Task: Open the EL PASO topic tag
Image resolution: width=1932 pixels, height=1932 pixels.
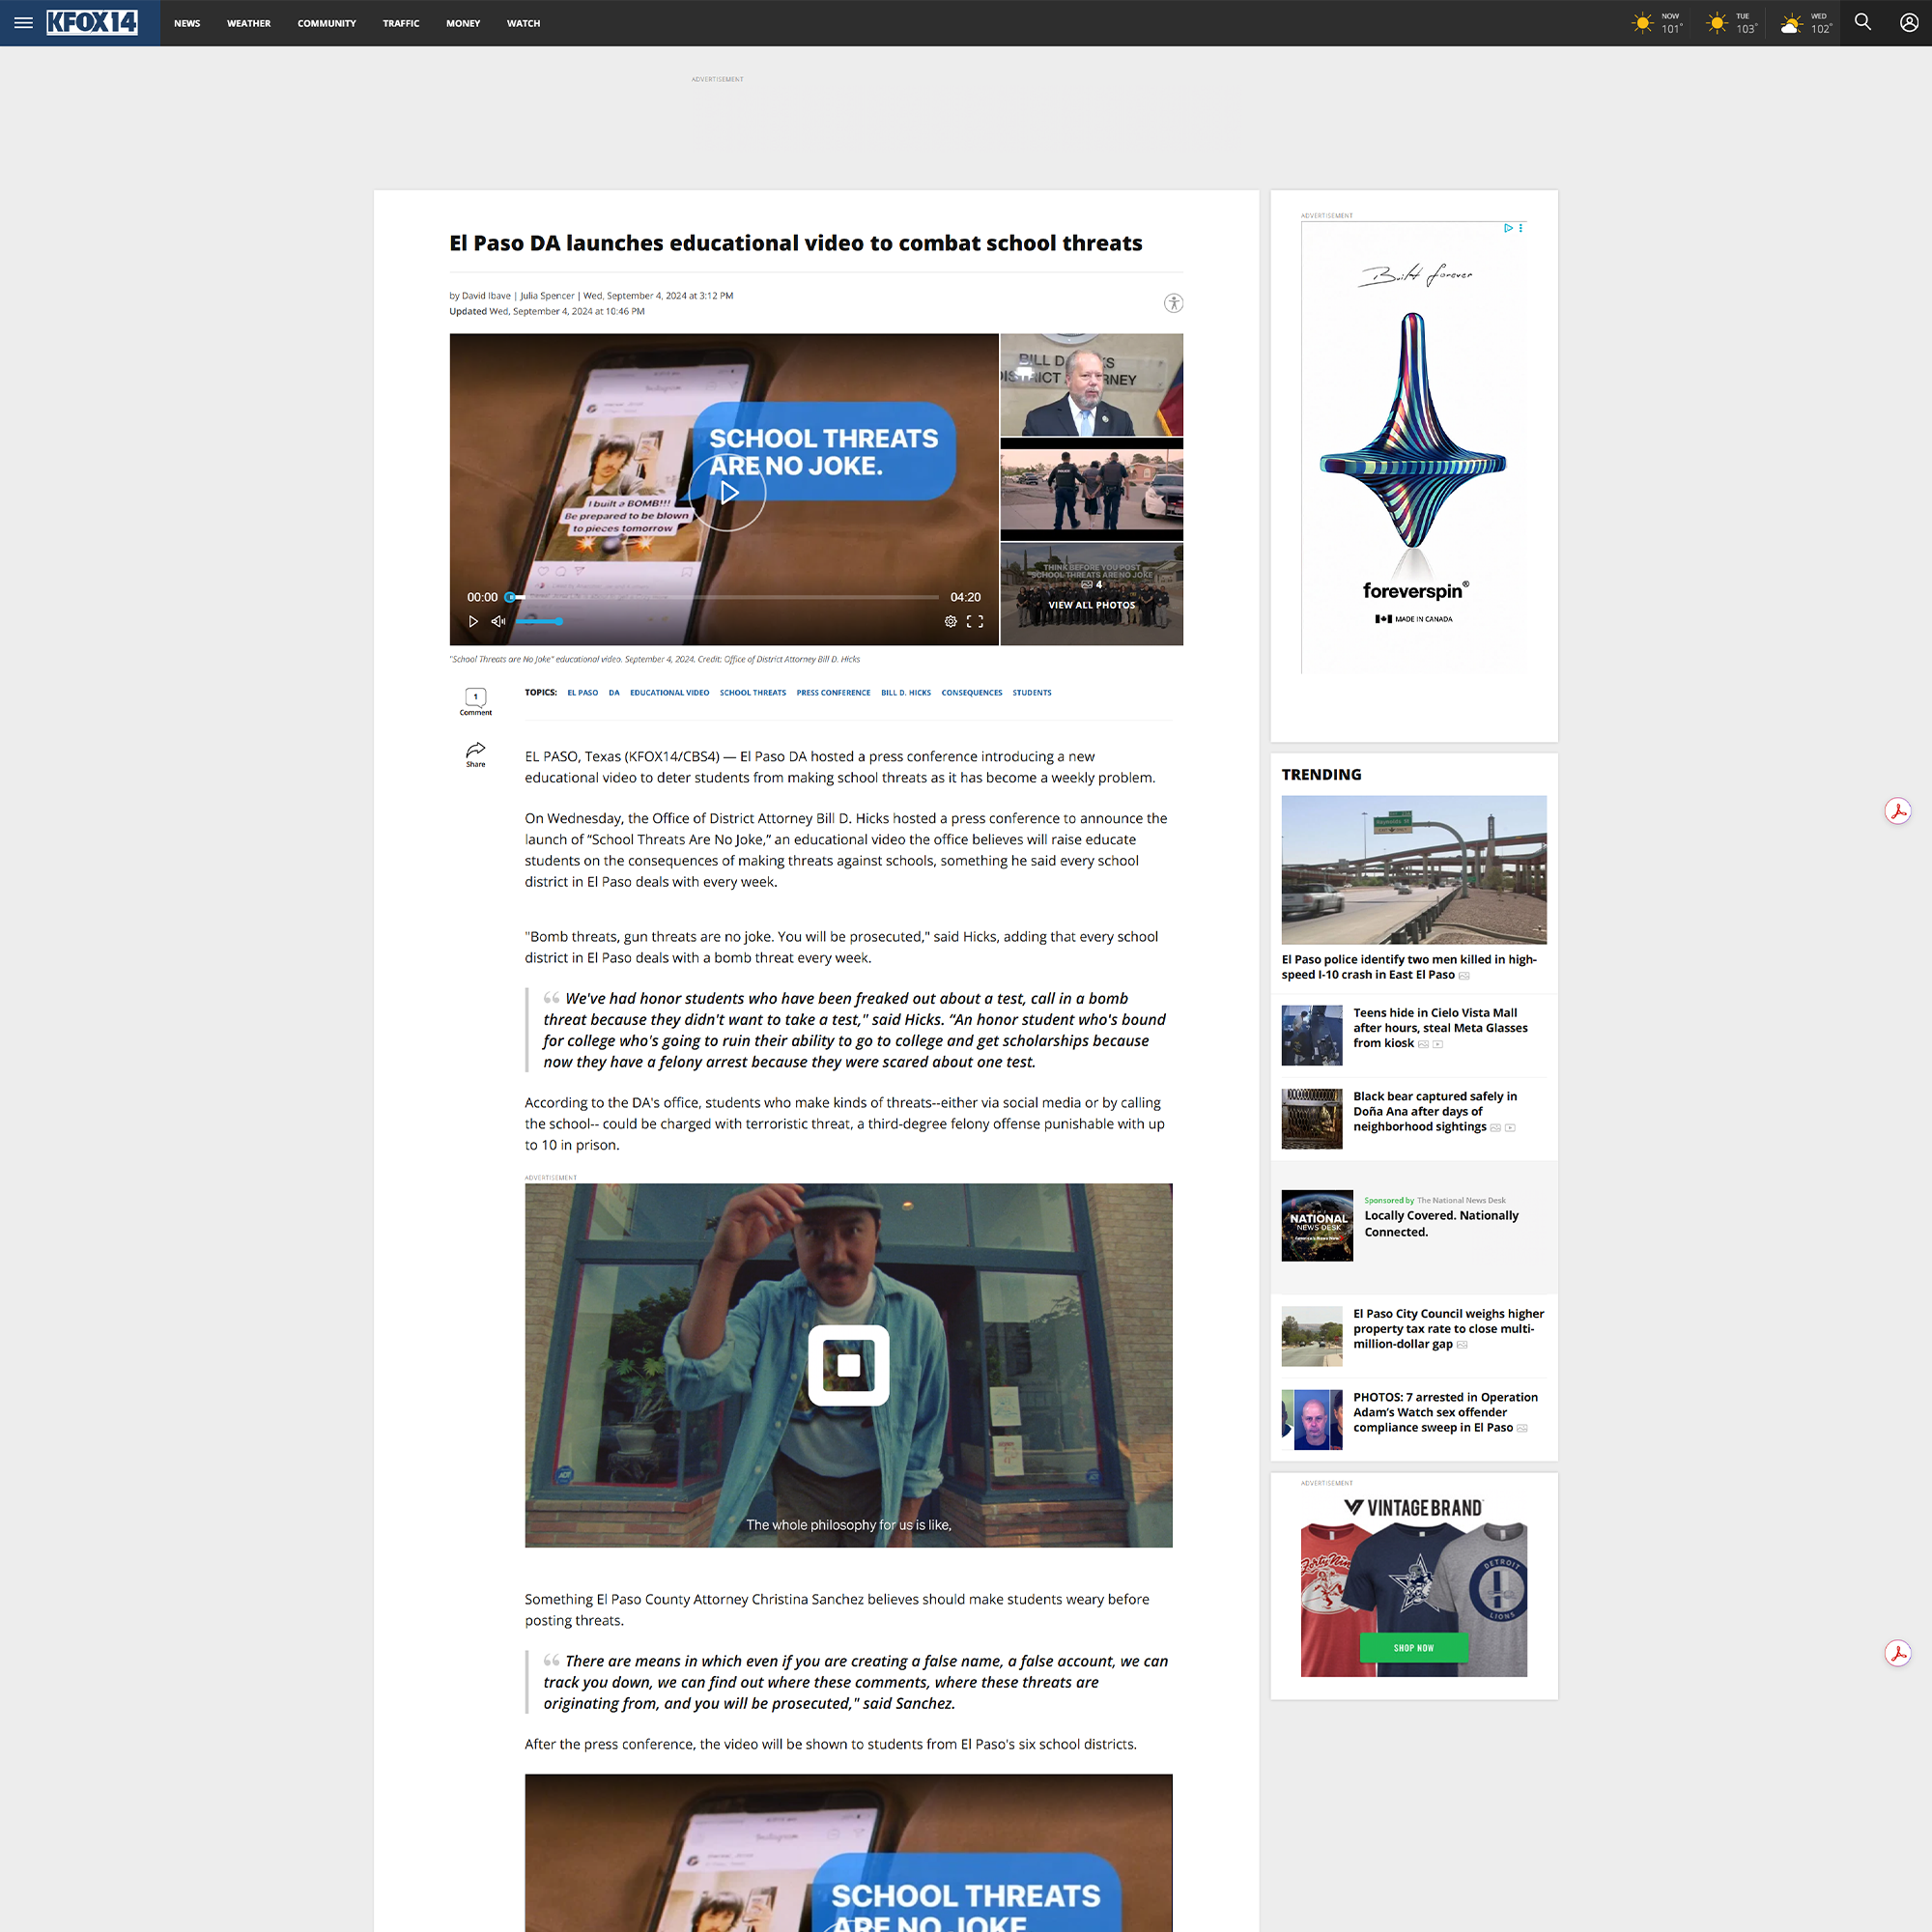Action: (x=583, y=692)
